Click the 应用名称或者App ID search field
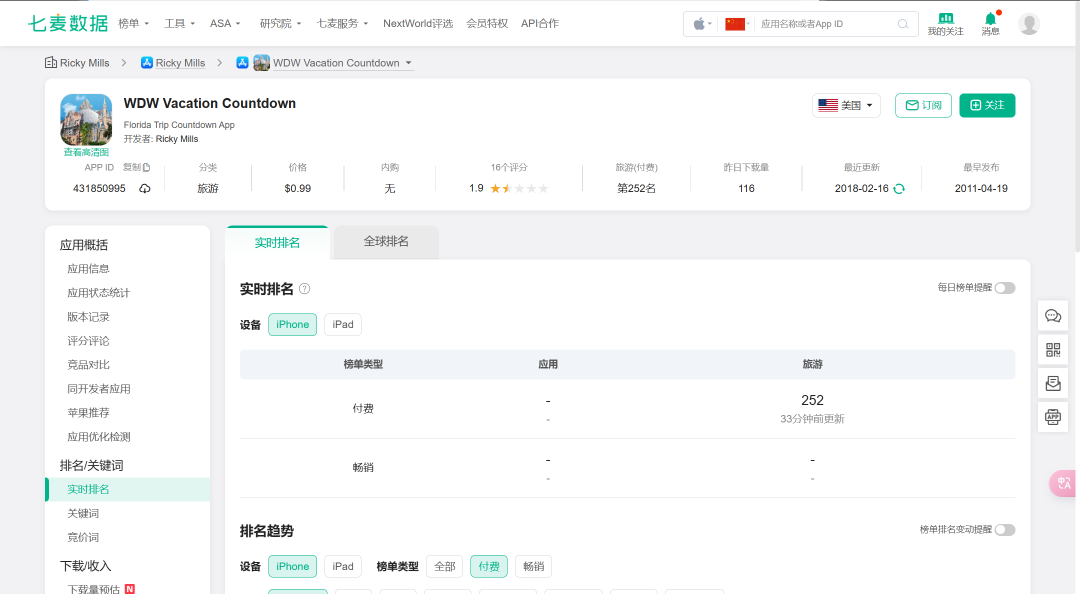1080x594 pixels. (x=827, y=24)
